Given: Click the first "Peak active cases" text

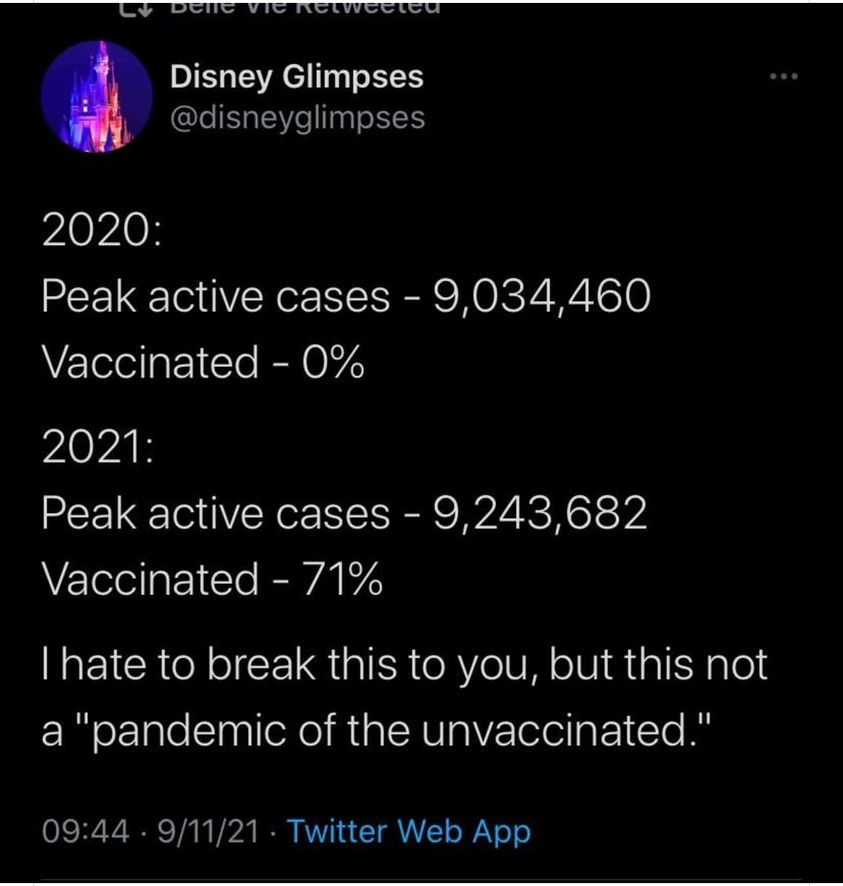Looking at the screenshot, I should (x=214, y=296).
